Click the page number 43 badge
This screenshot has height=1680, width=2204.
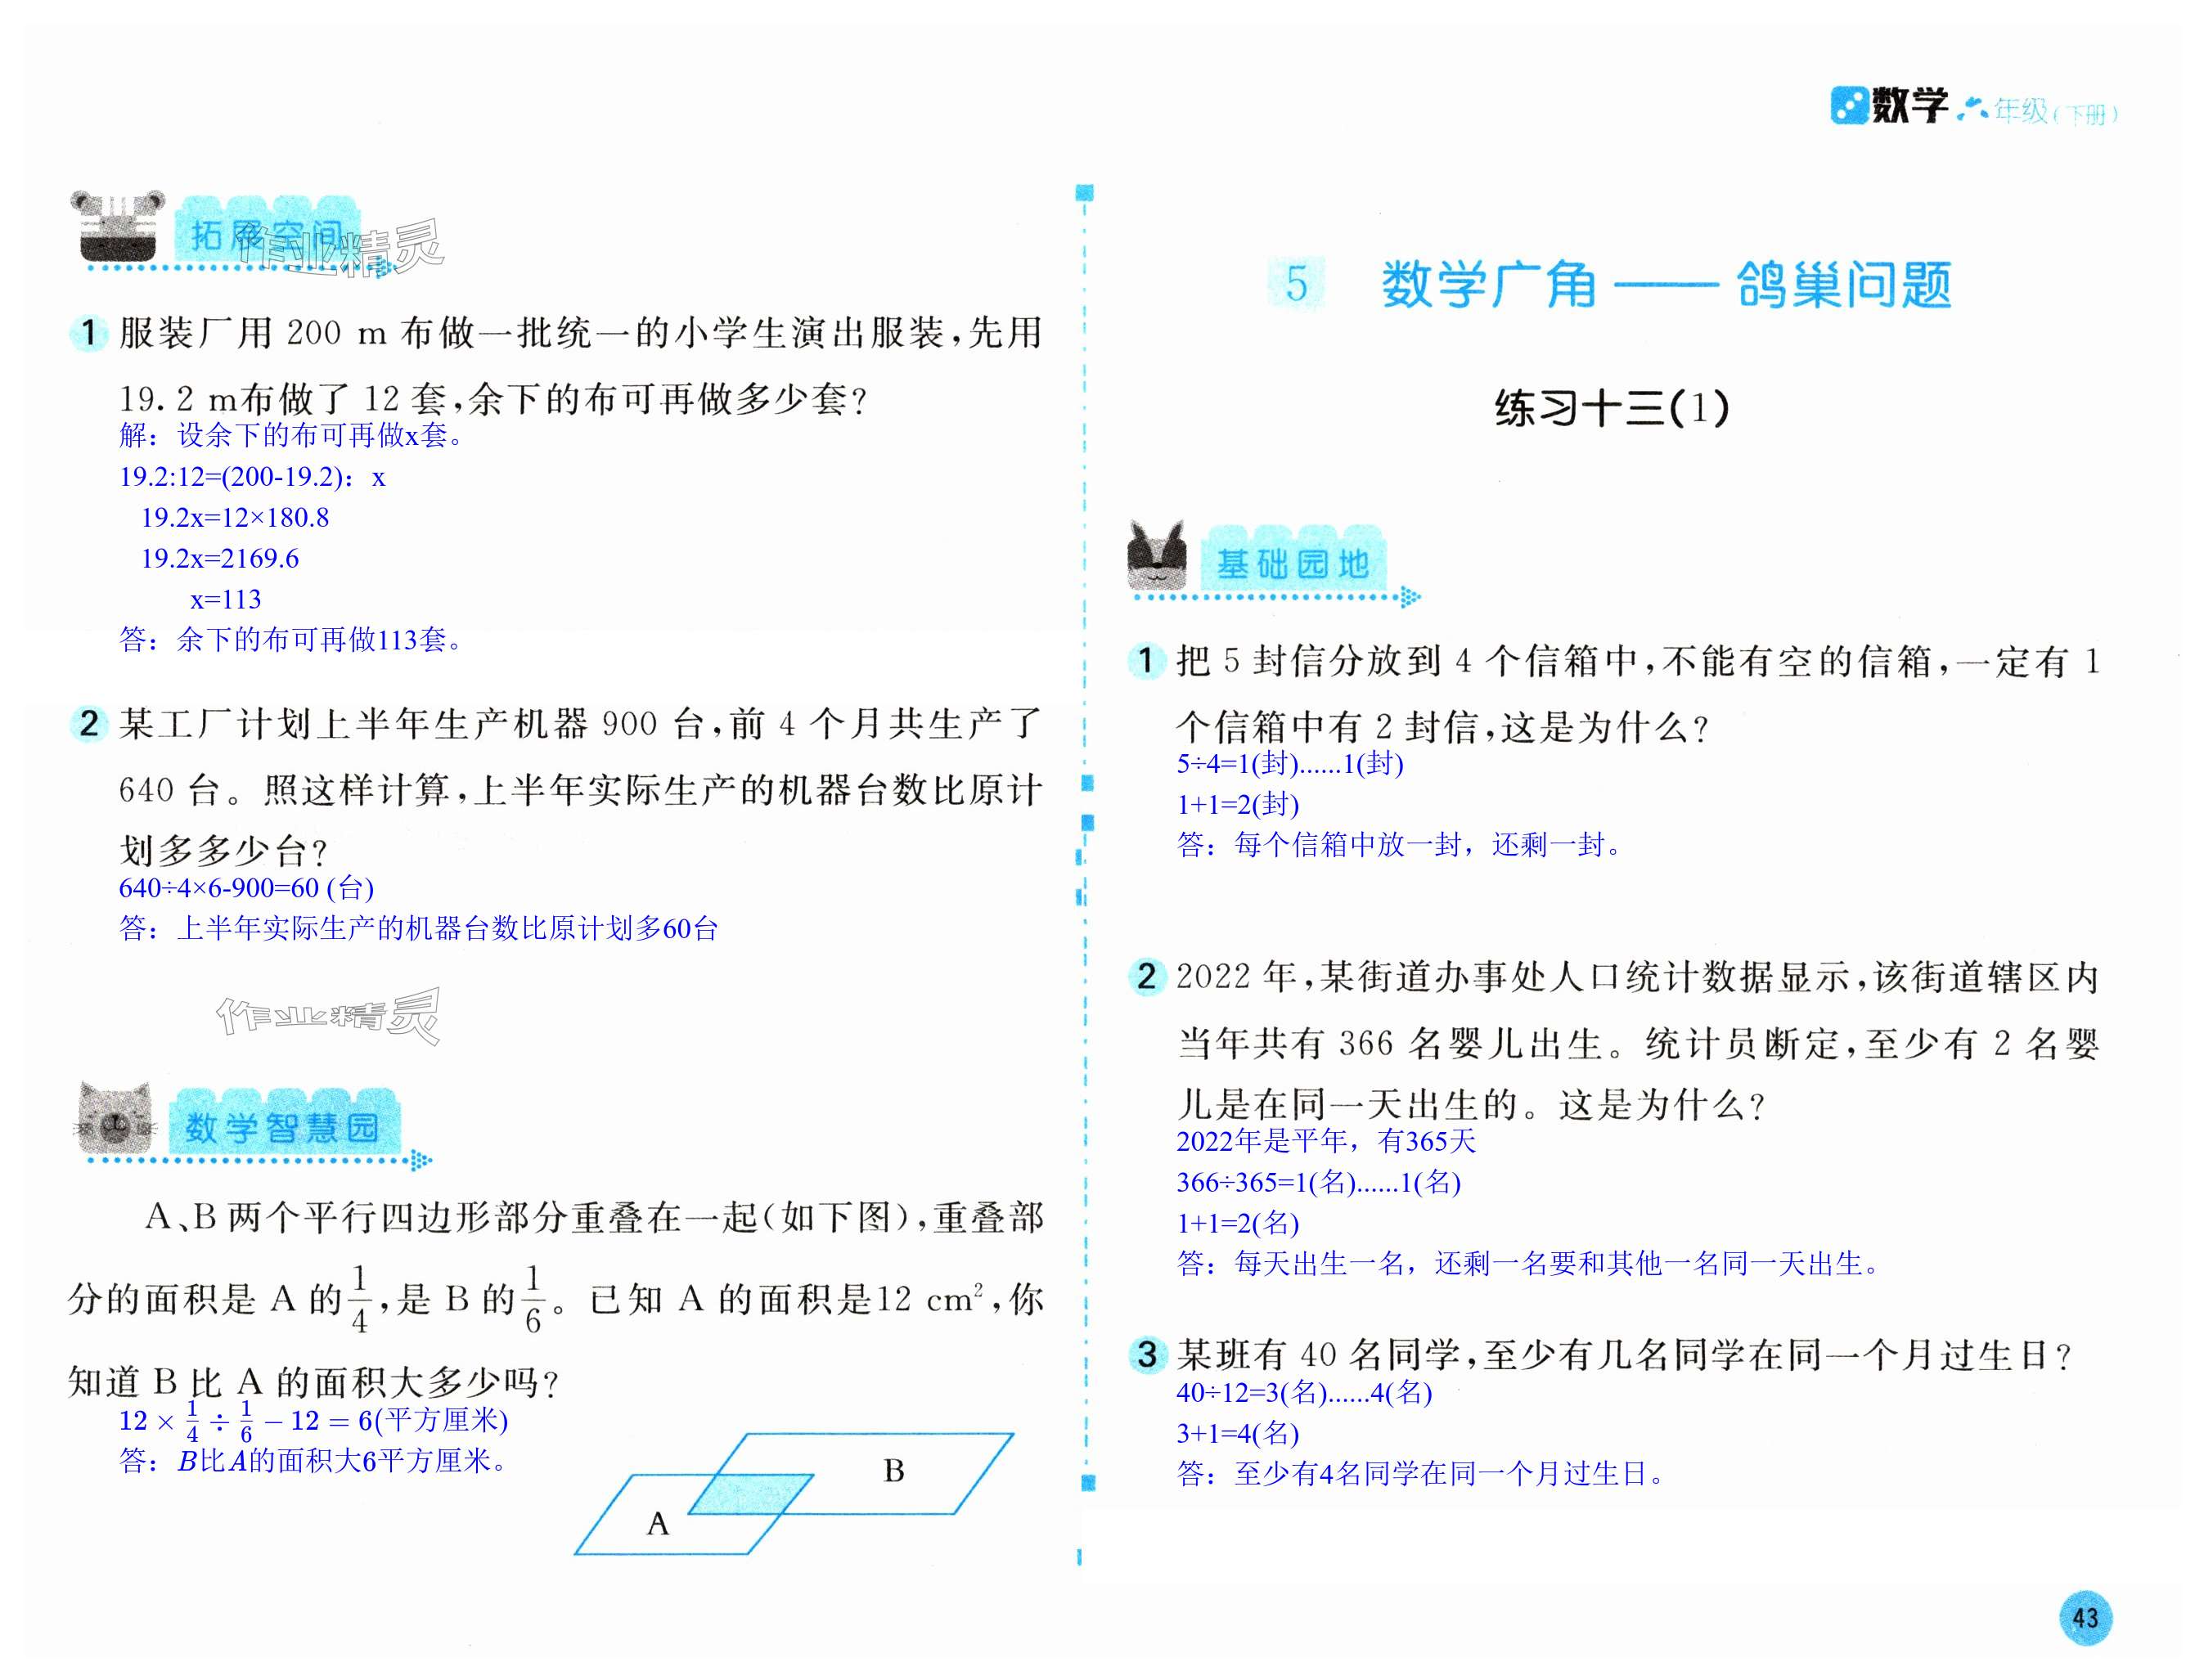point(2085,1617)
